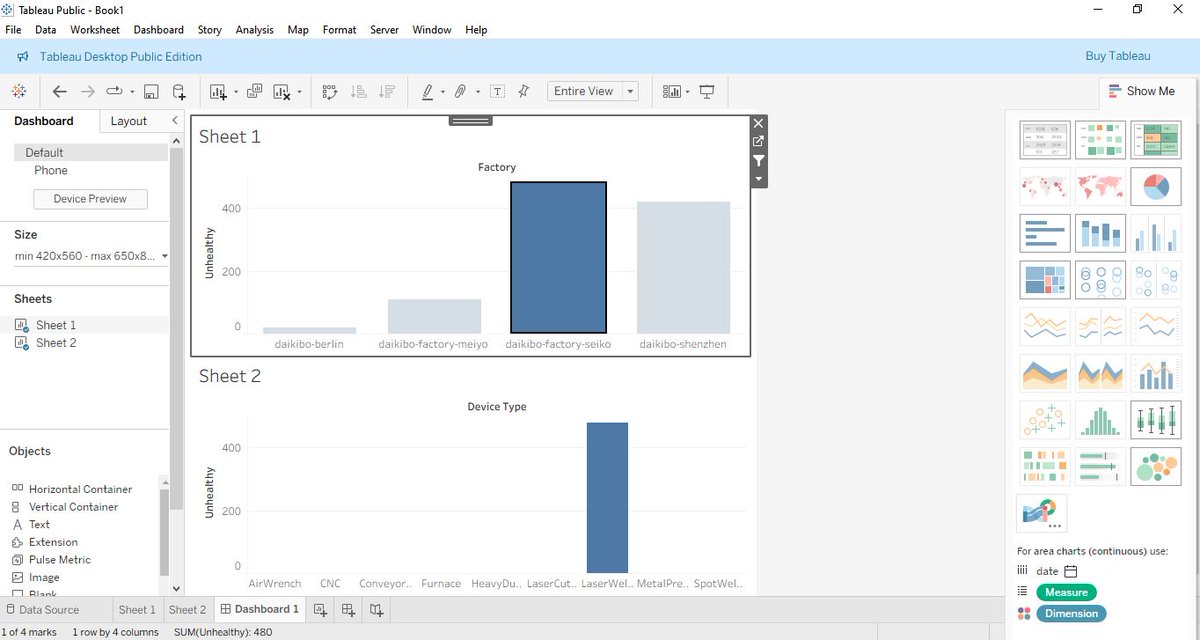The height and width of the screenshot is (640, 1200).
Task: Toggle the Fix Axes pin icon
Action: pyautogui.click(x=523, y=91)
